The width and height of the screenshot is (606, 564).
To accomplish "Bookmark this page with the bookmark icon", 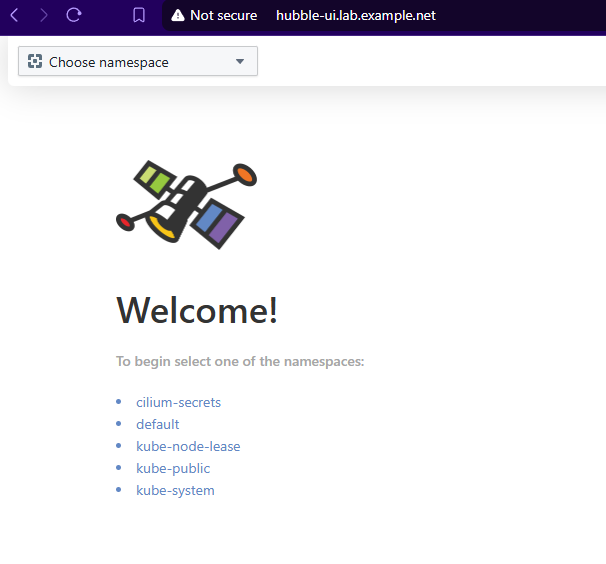I will tap(139, 15).
